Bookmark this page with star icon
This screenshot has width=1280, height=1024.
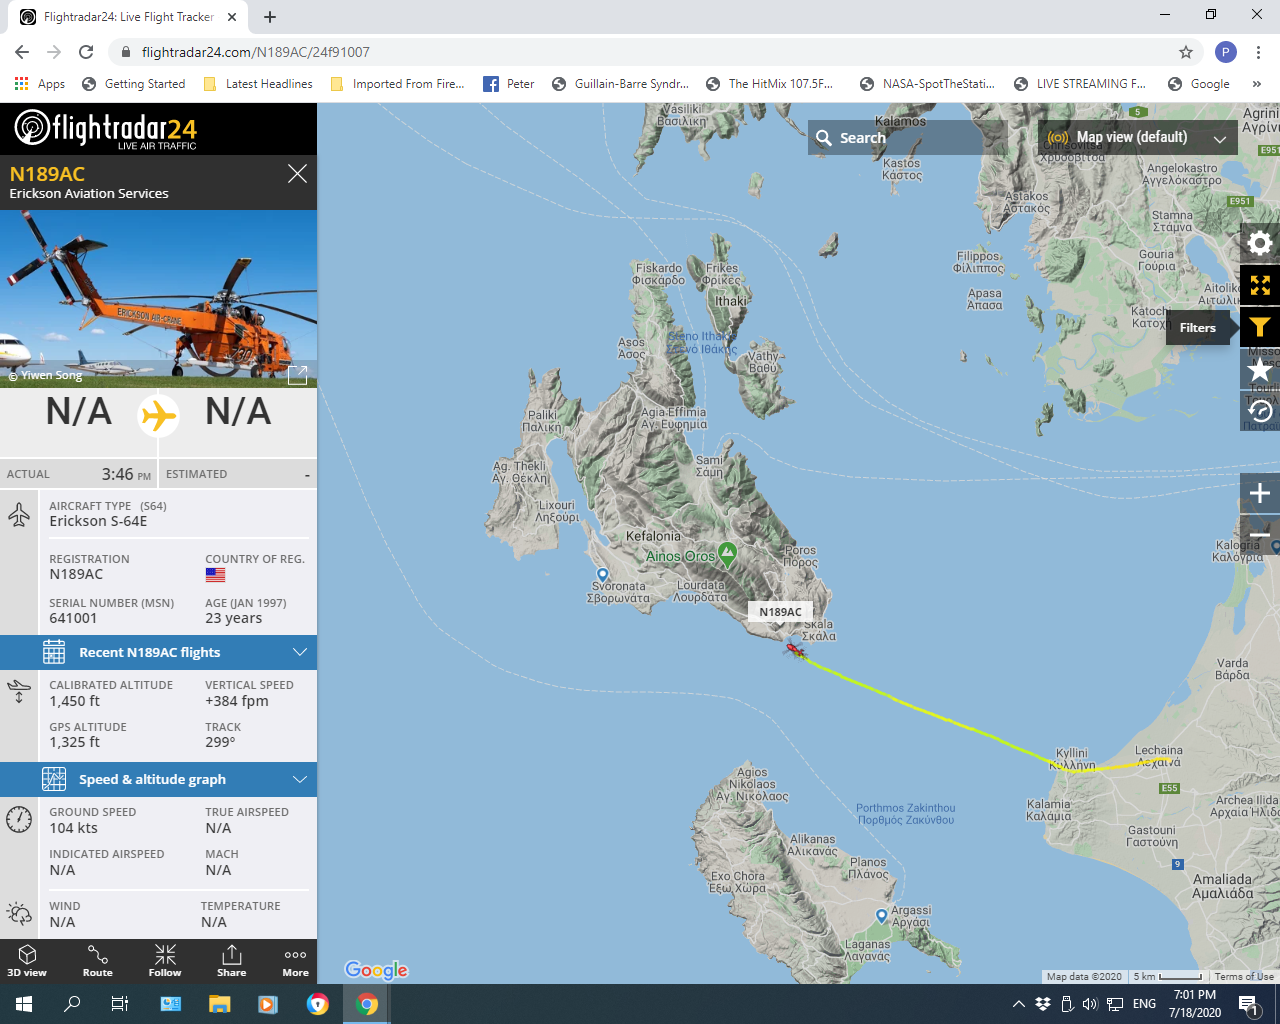tap(1186, 52)
